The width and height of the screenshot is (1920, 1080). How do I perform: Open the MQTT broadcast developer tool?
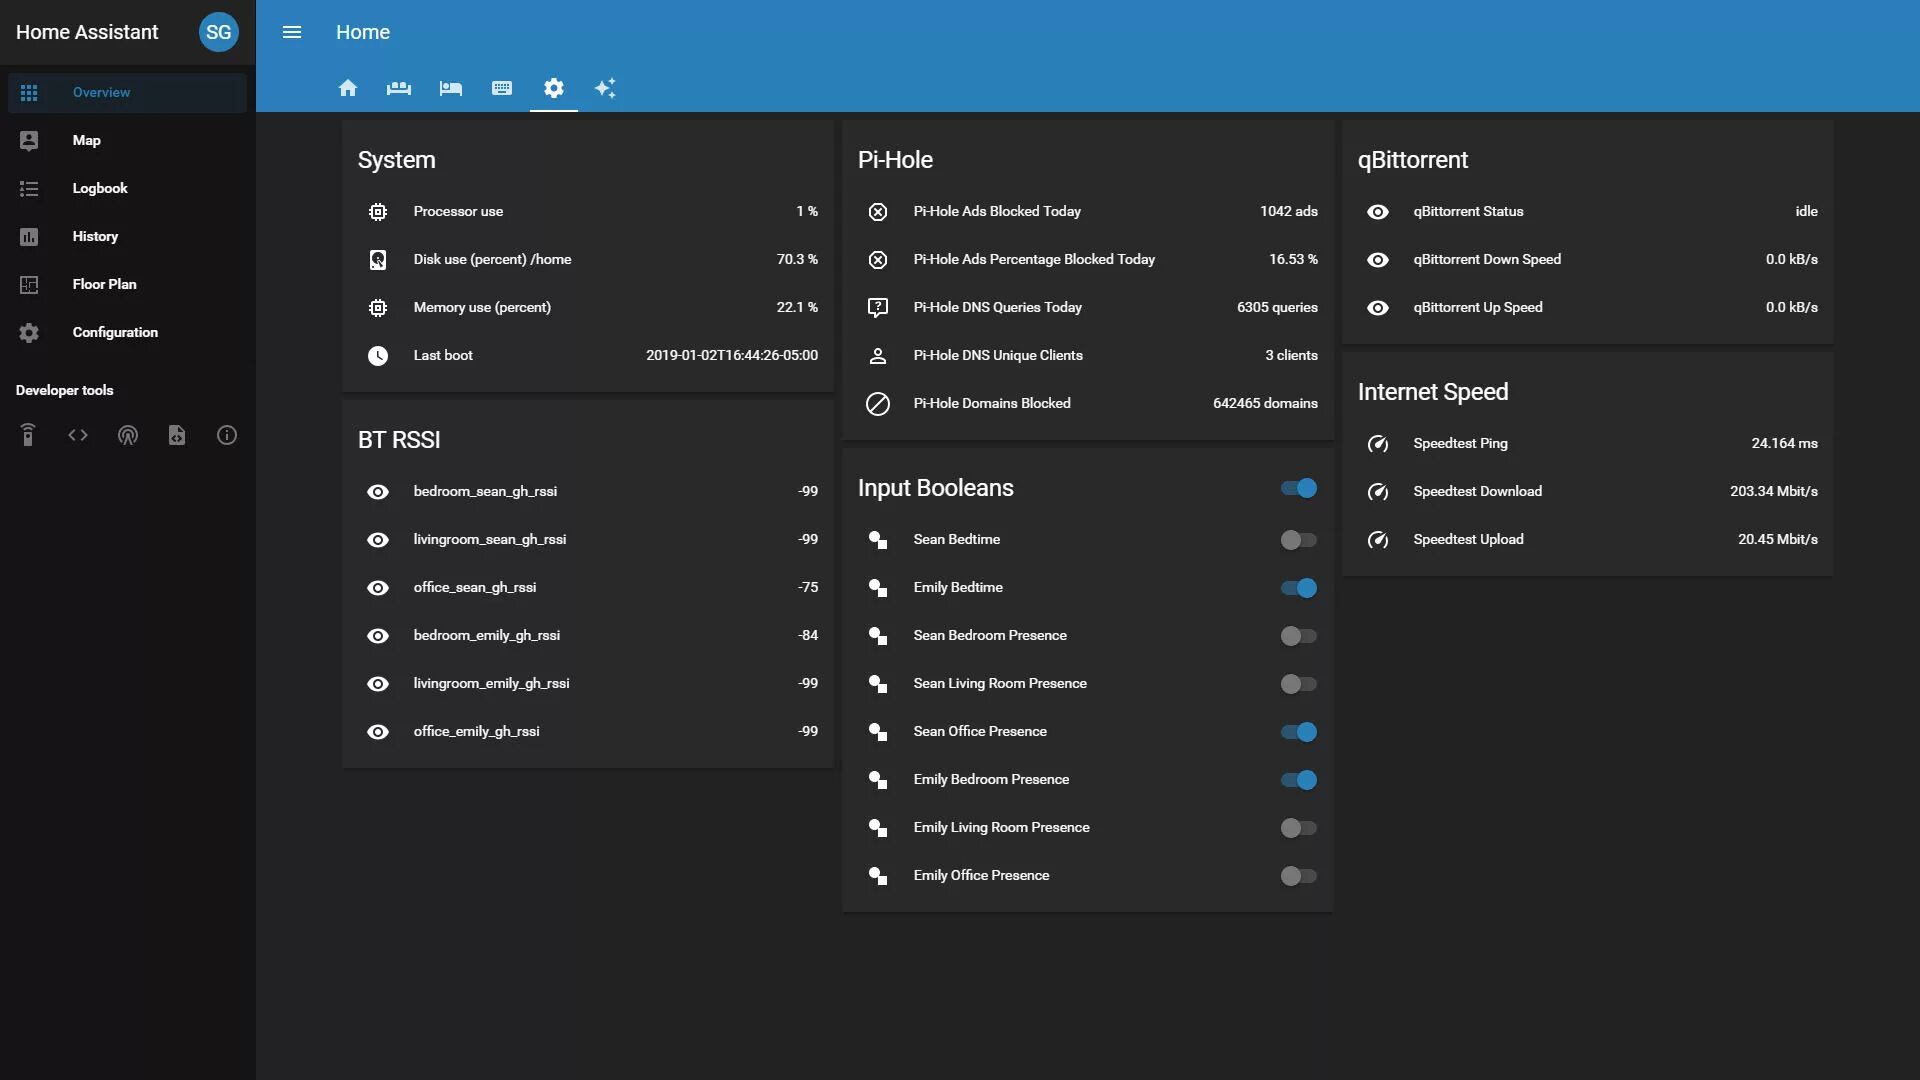(128, 435)
